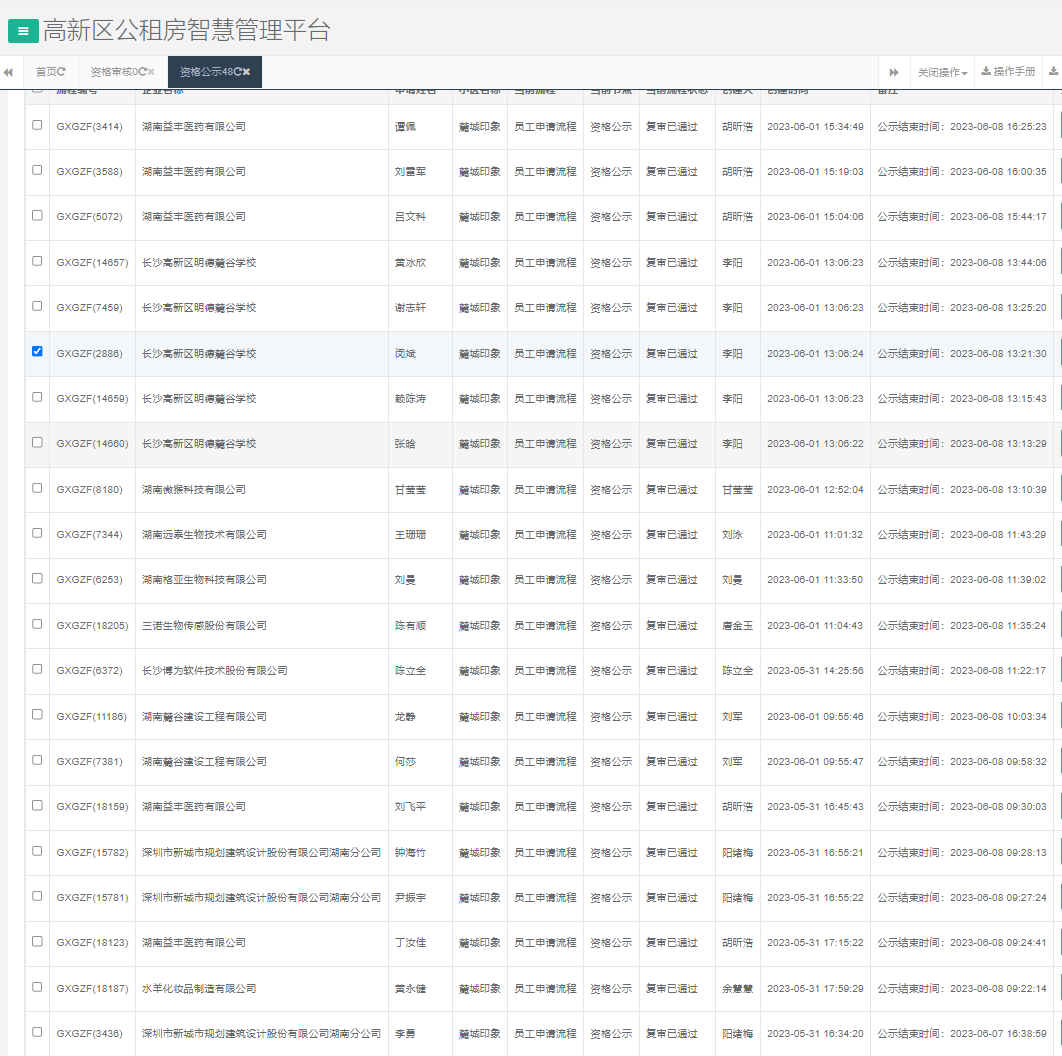The height and width of the screenshot is (1056, 1062).
Task: Reload the 资格公示 tab via refresh icon
Action: (x=238, y=72)
